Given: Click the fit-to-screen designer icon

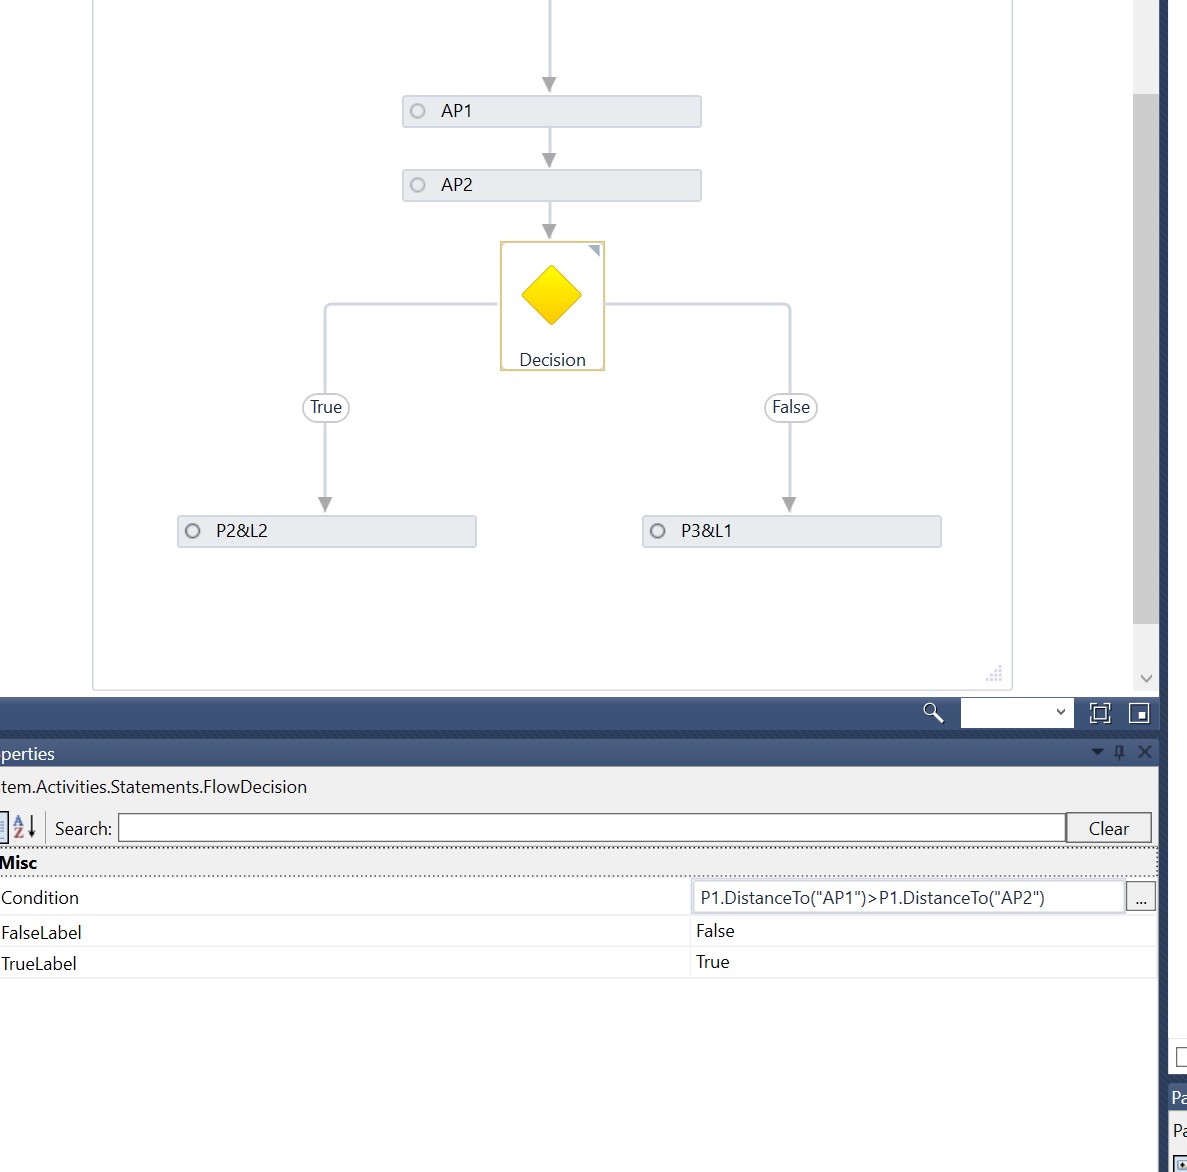Looking at the screenshot, I should pyautogui.click(x=1100, y=712).
